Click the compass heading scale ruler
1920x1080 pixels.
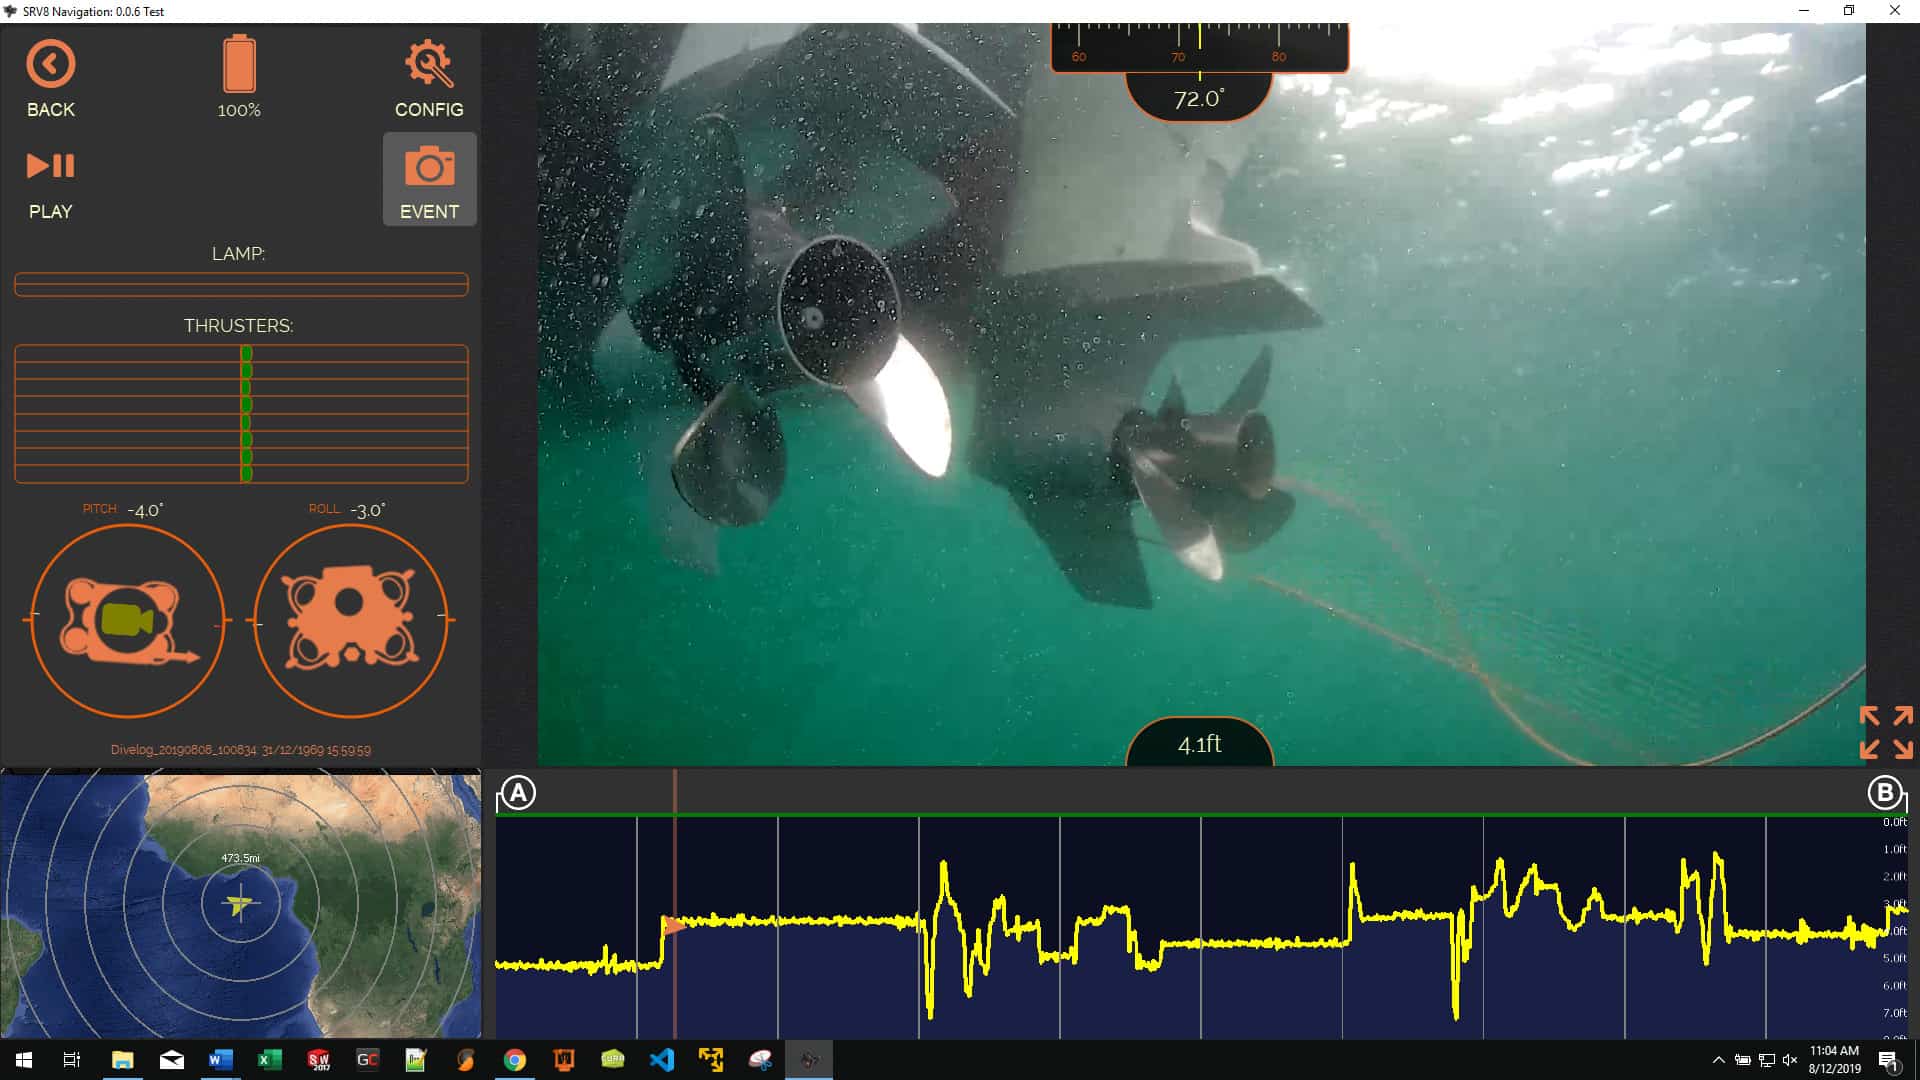(x=1199, y=47)
